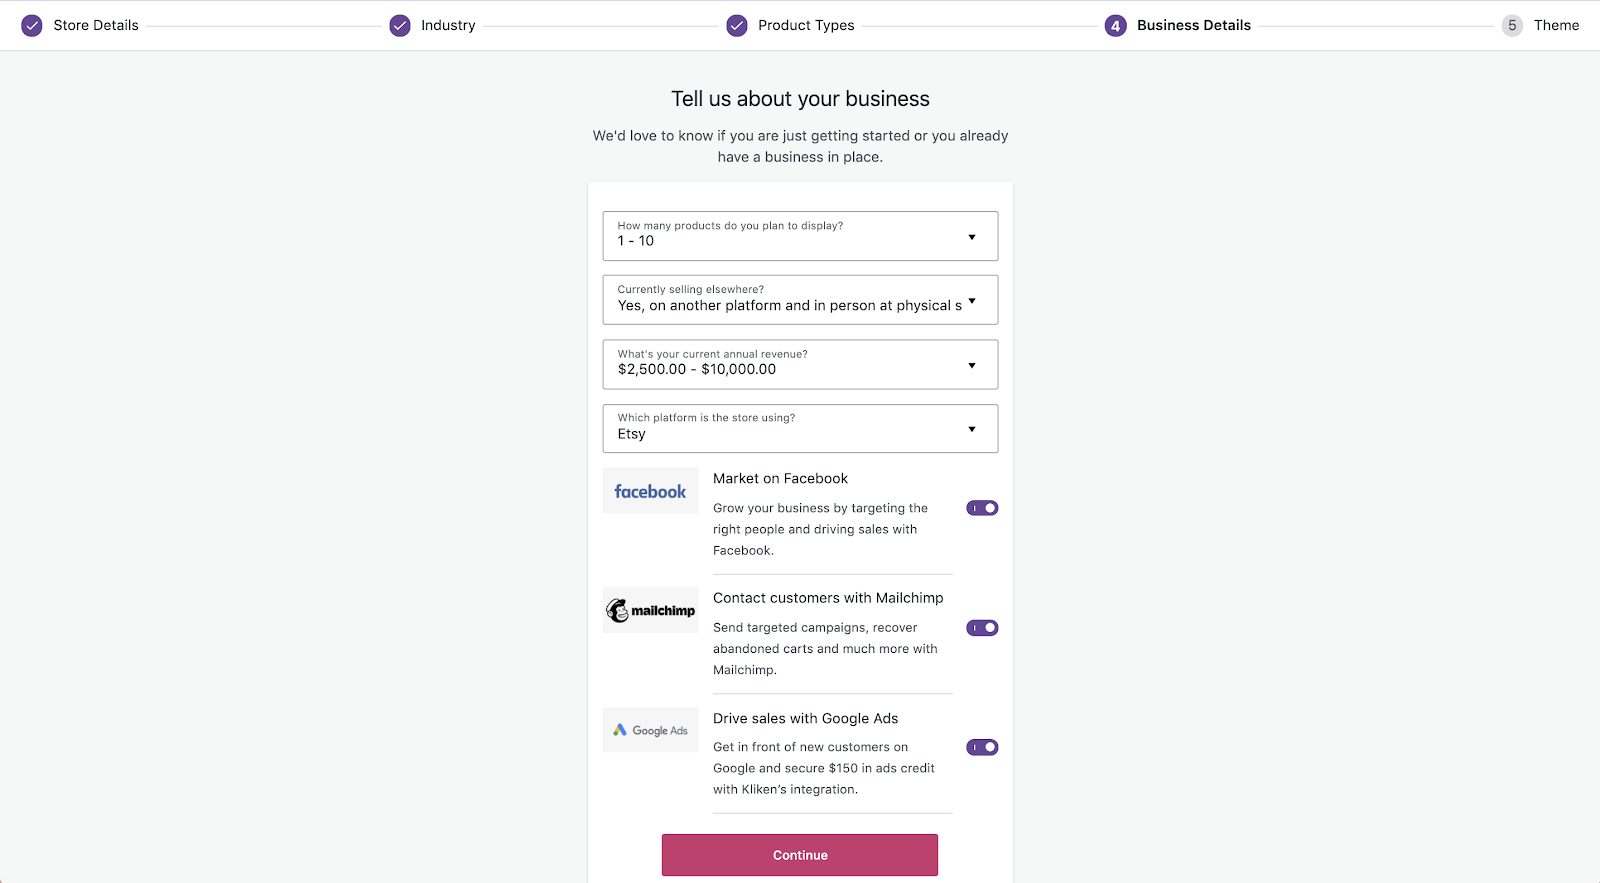
Task: Disable the Market on Facebook toggle
Action: tap(982, 507)
